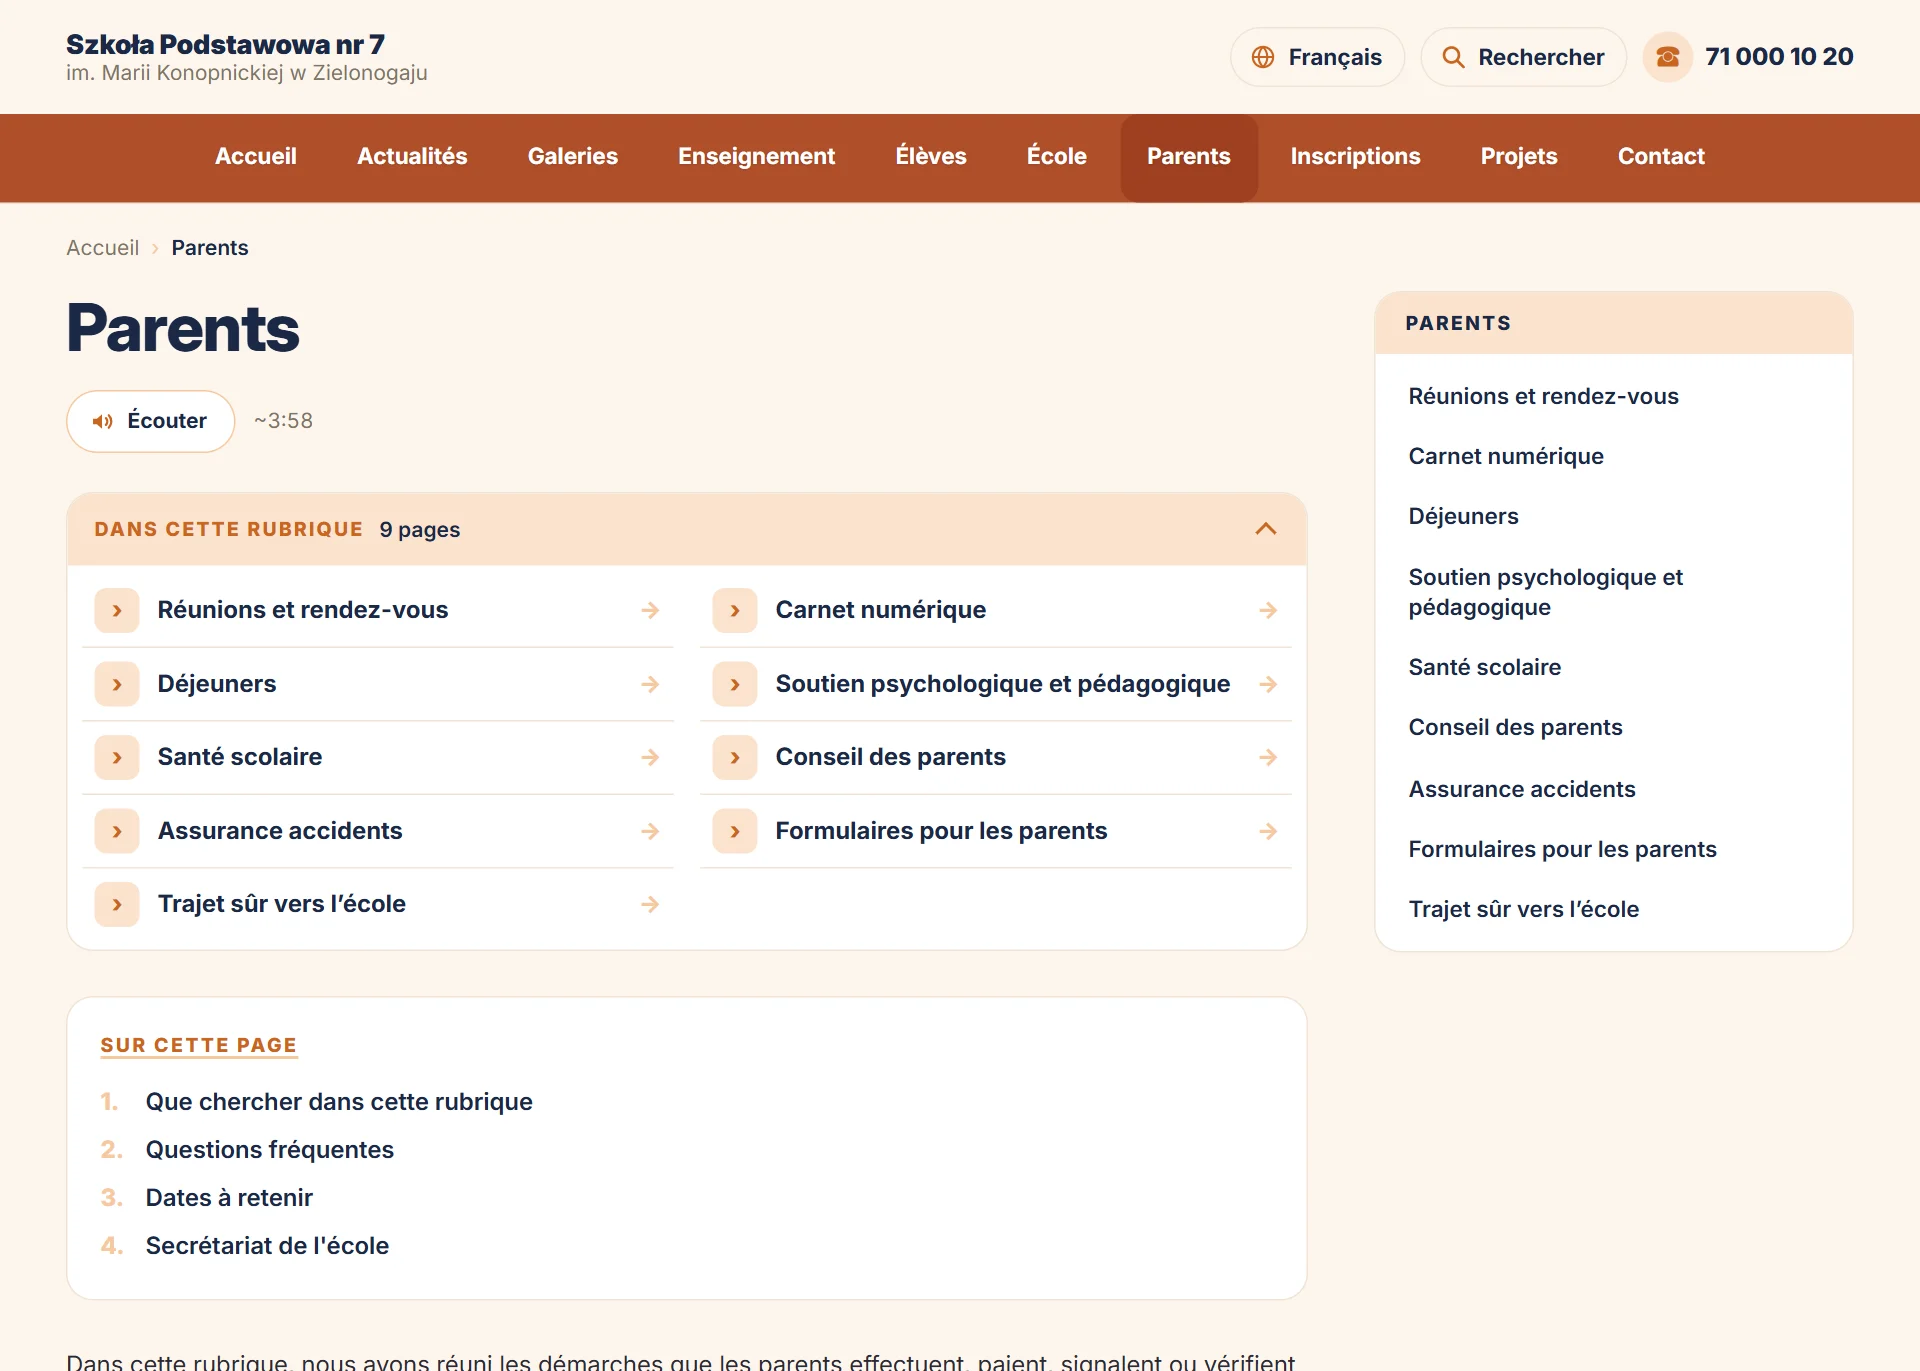Viewport: 1920px width, 1371px height.
Task: Jump to Dates à retenir section
Action: (x=229, y=1198)
